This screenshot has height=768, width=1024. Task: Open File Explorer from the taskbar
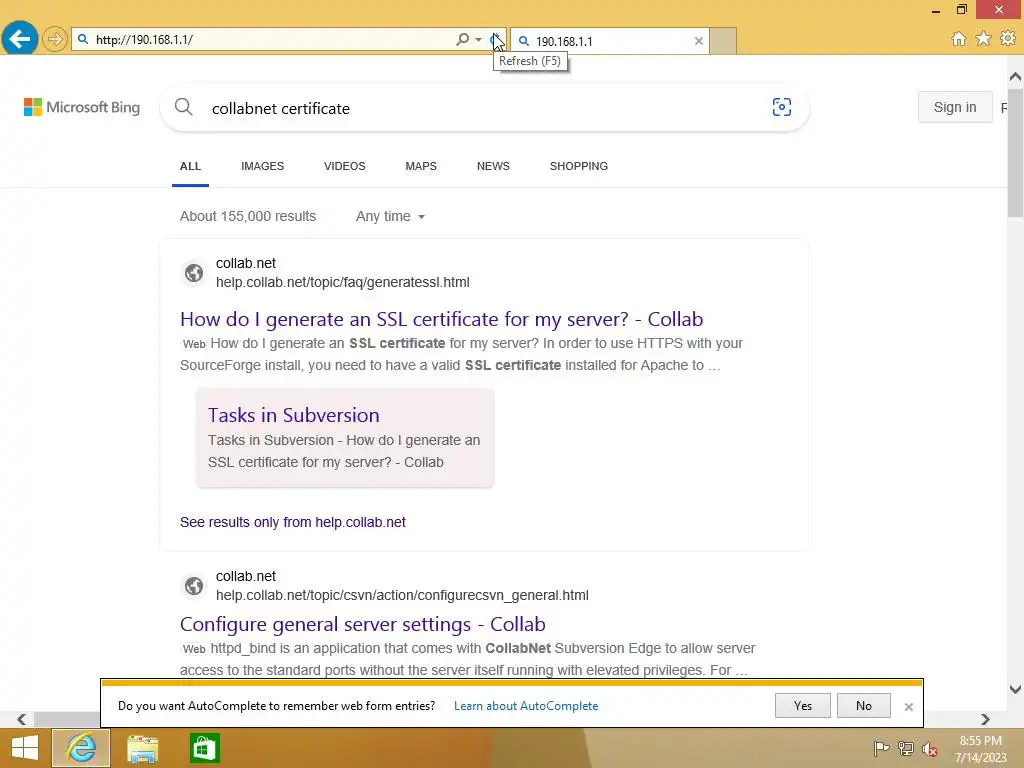(142, 748)
